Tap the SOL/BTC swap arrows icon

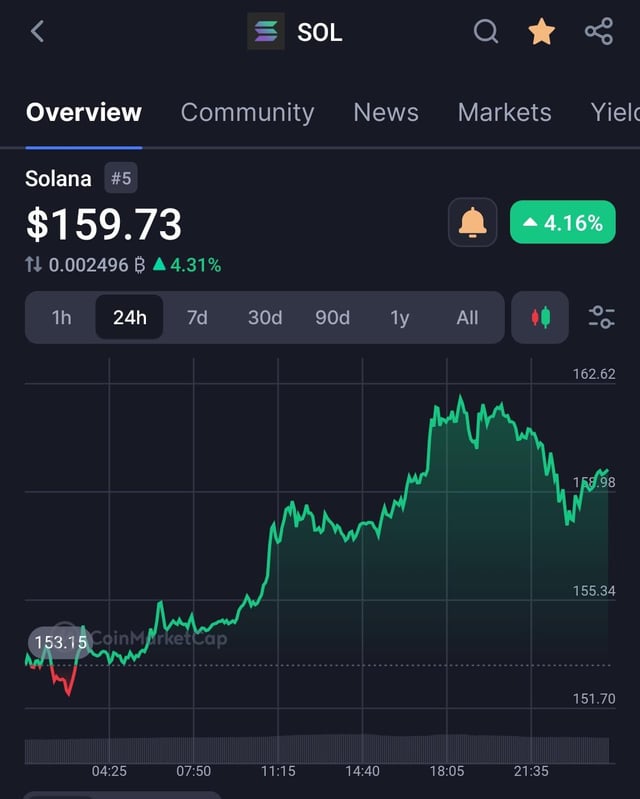tap(34, 265)
